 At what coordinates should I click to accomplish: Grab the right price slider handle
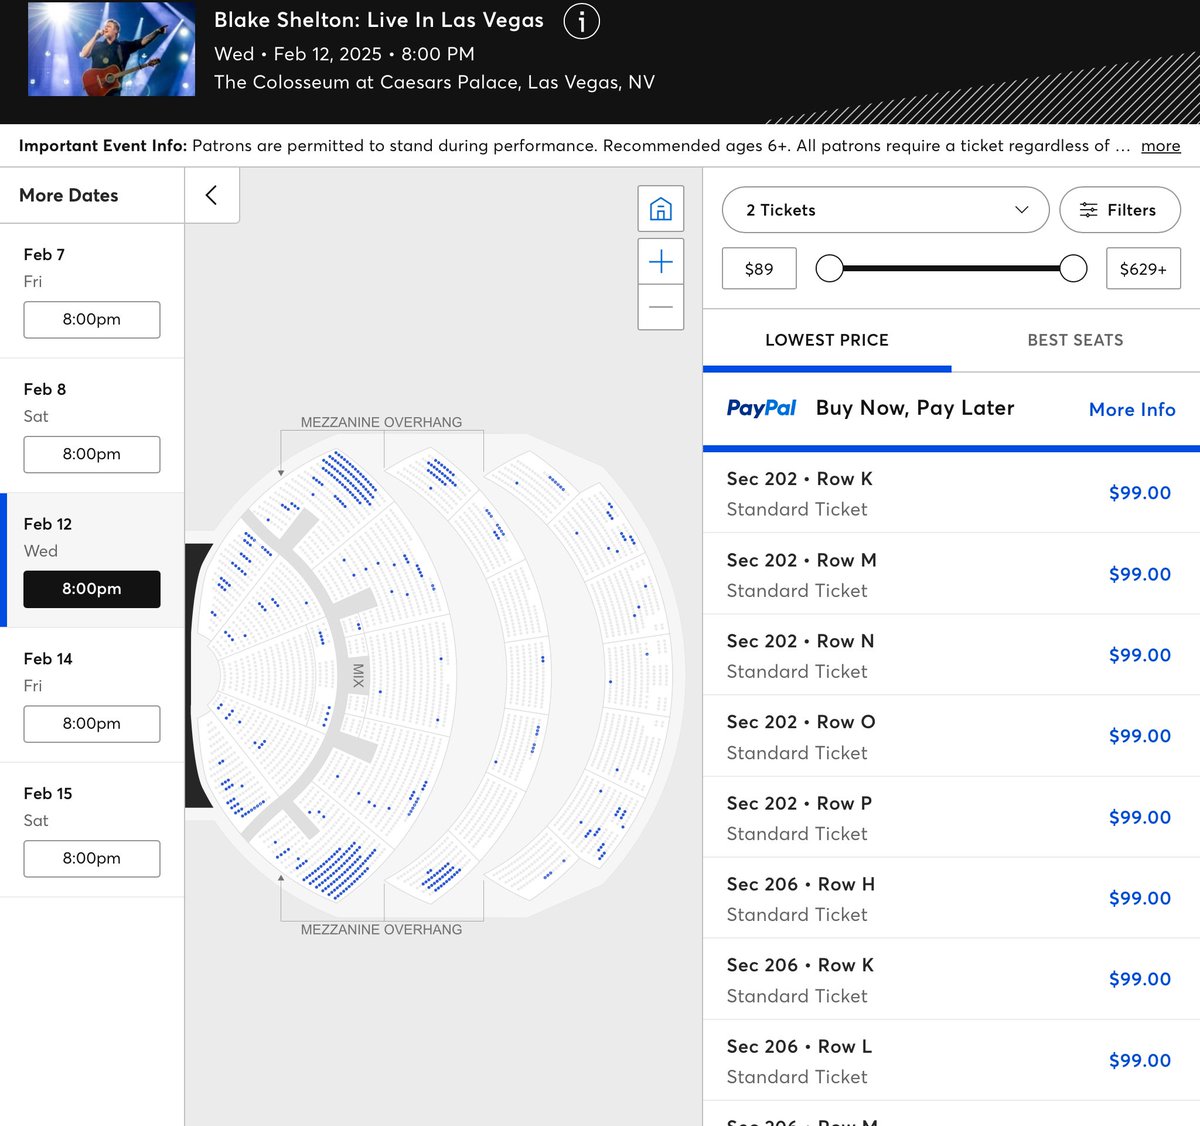tap(1073, 268)
